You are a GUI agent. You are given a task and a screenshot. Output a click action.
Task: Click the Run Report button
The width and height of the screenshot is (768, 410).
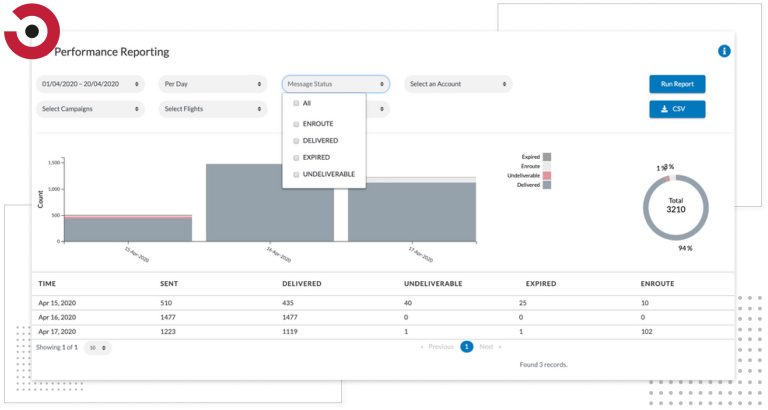point(677,84)
